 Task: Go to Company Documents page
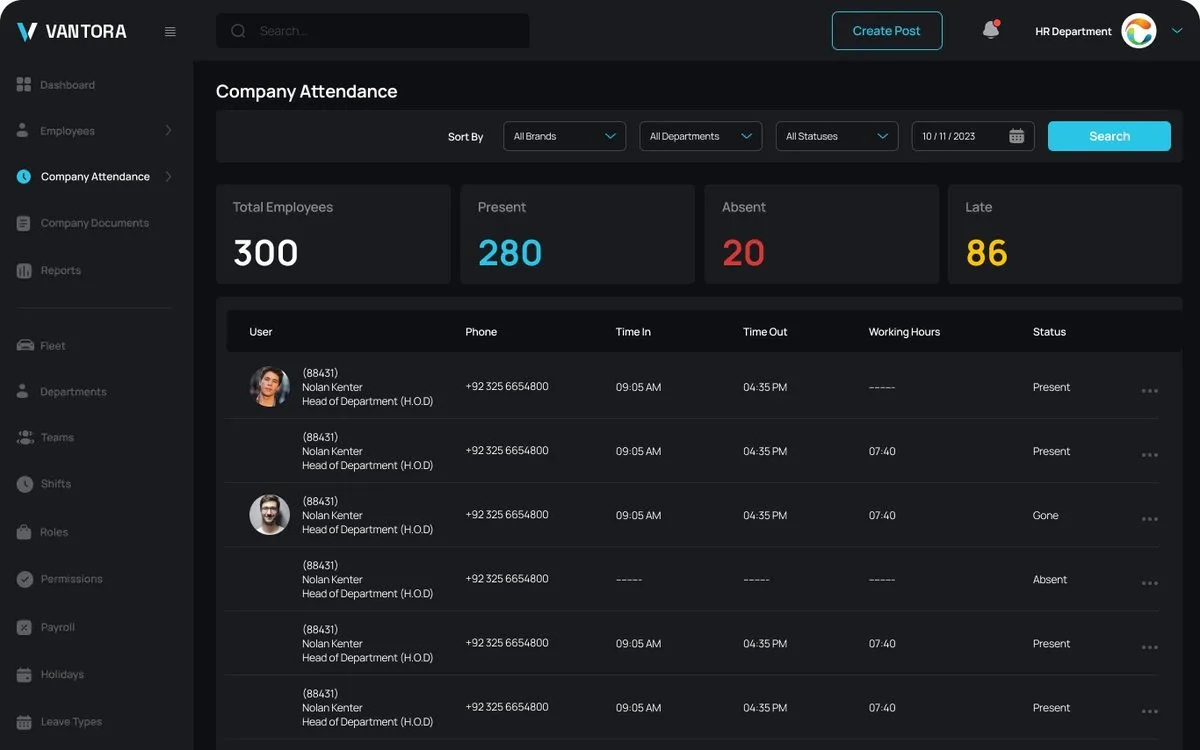[x=96, y=223]
